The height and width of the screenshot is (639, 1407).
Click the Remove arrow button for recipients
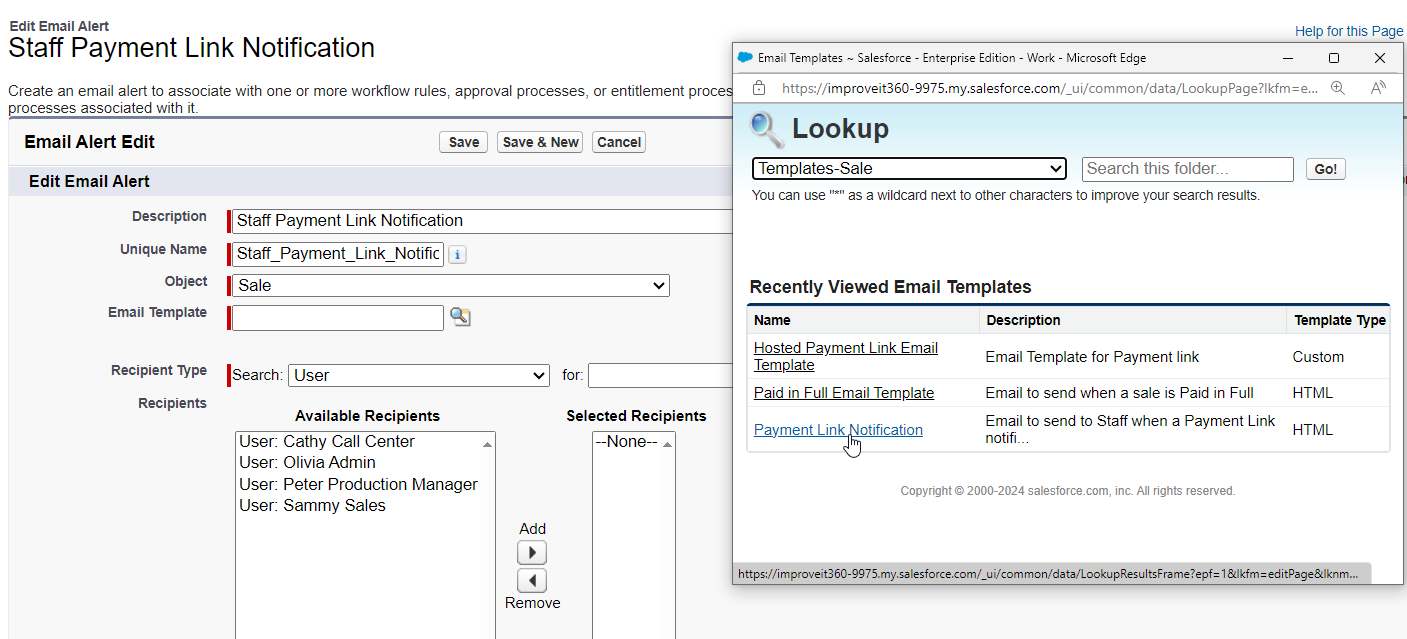[532, 580]
